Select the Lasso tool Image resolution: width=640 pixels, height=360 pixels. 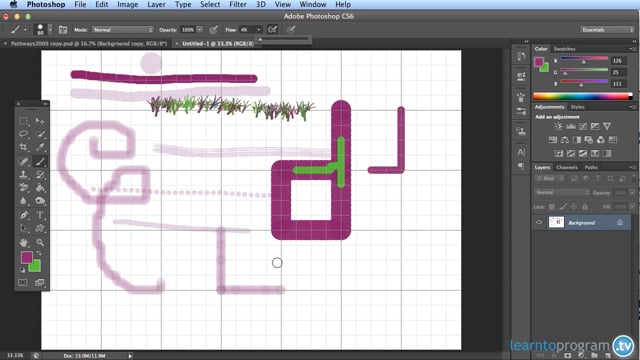coord(24,134)
